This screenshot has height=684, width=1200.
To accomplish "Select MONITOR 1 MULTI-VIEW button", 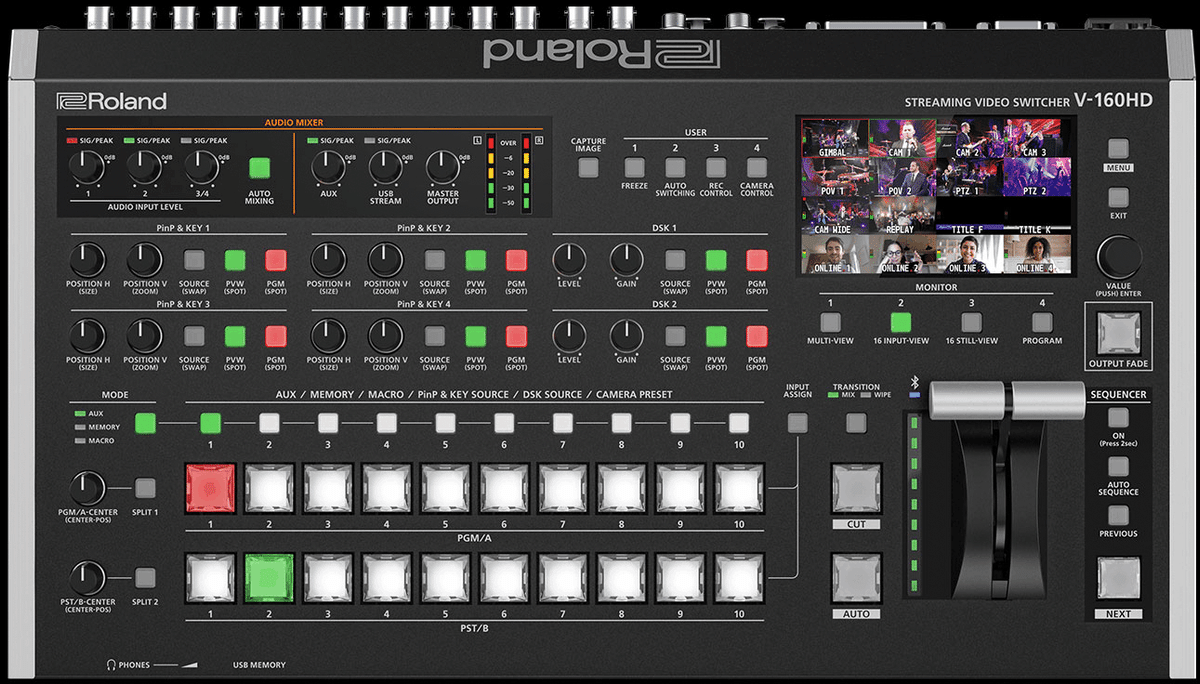I will click(x=830, y=322).
